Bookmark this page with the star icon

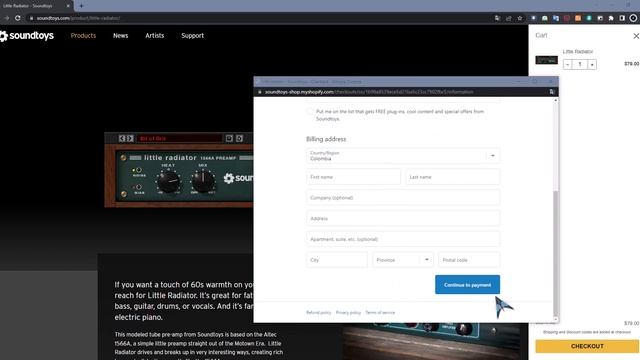(520, 18)
